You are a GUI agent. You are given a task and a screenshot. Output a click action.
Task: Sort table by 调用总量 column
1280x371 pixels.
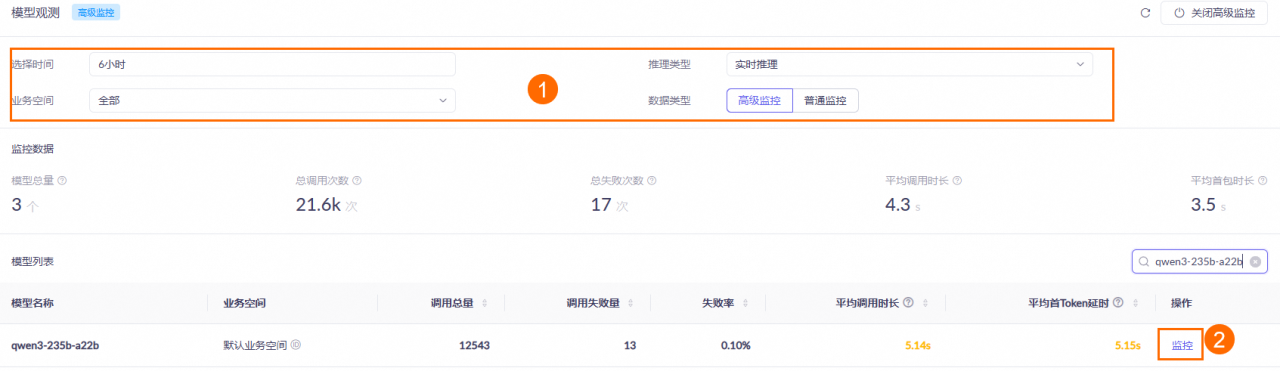tap(484, 303)
